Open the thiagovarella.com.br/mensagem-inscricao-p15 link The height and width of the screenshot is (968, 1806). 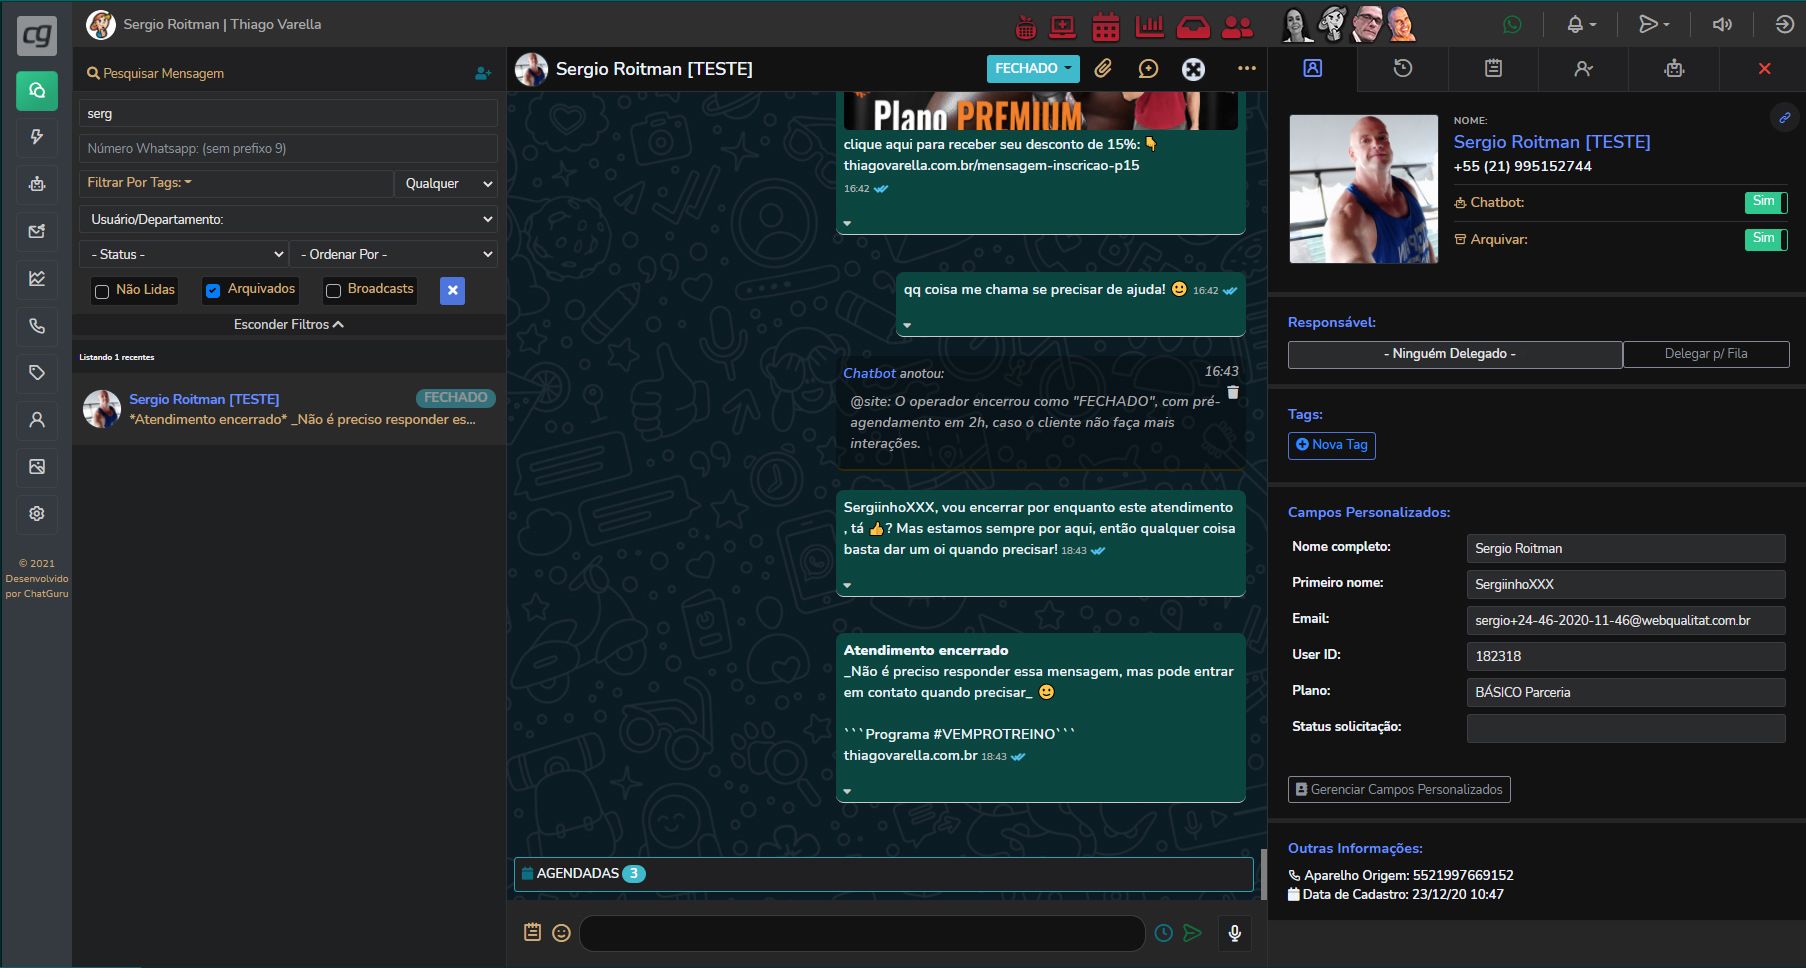click(991, 165)
